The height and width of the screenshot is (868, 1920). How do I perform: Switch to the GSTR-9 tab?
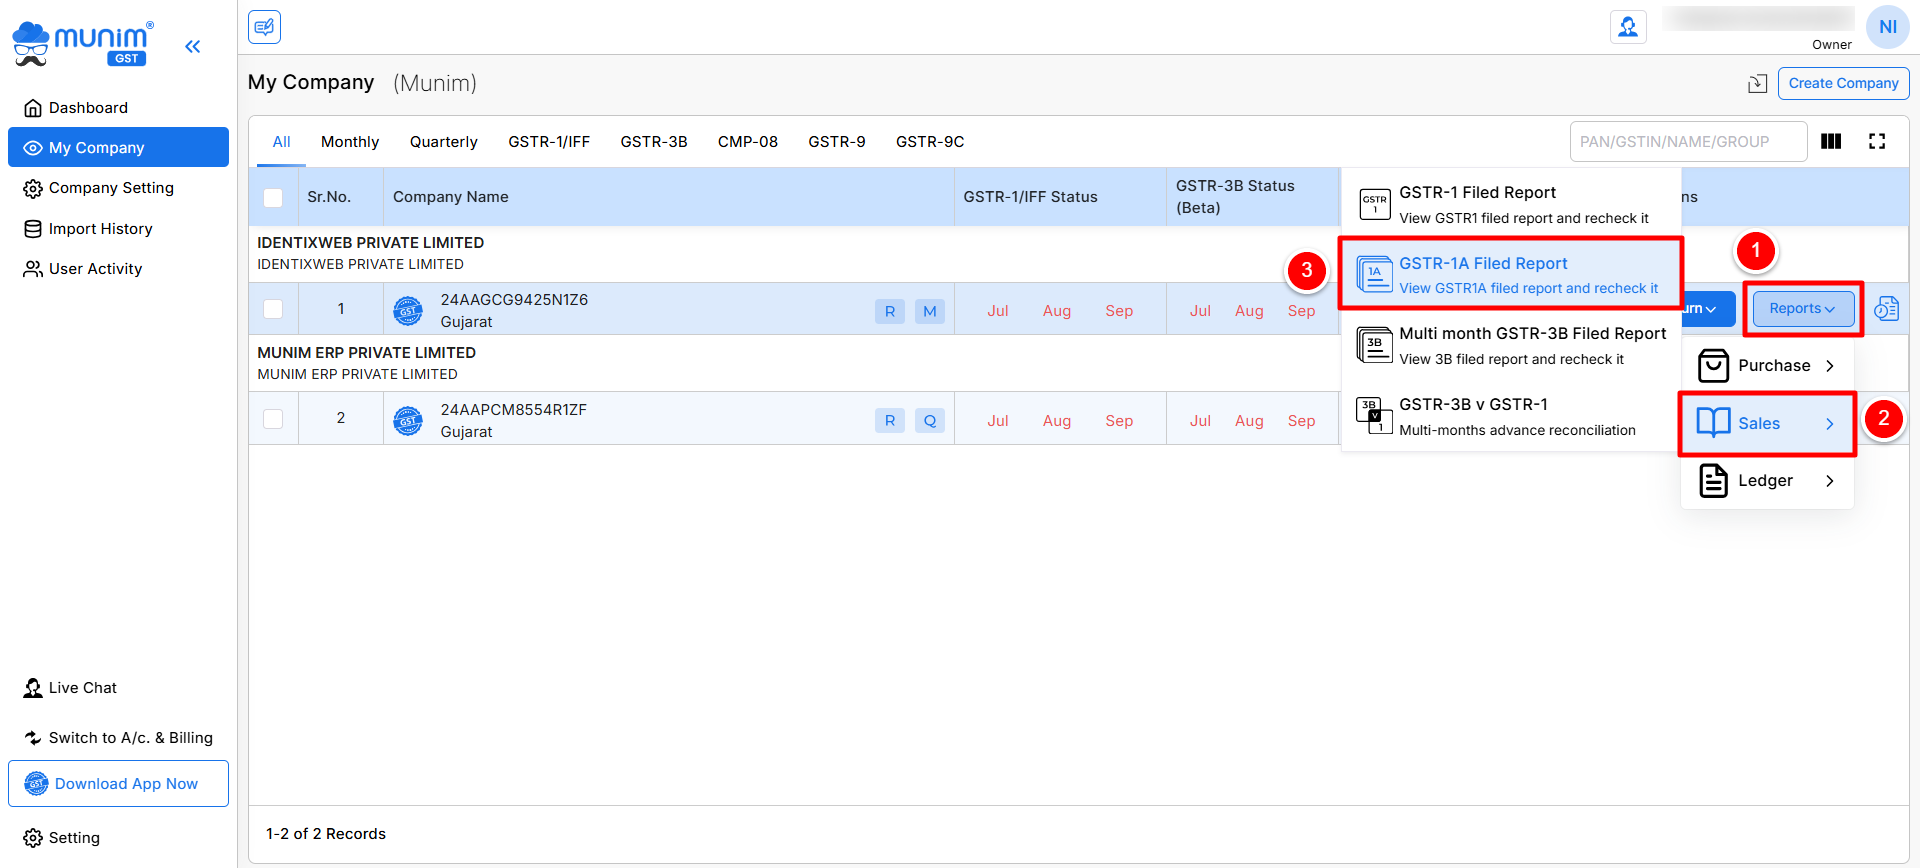837,142
